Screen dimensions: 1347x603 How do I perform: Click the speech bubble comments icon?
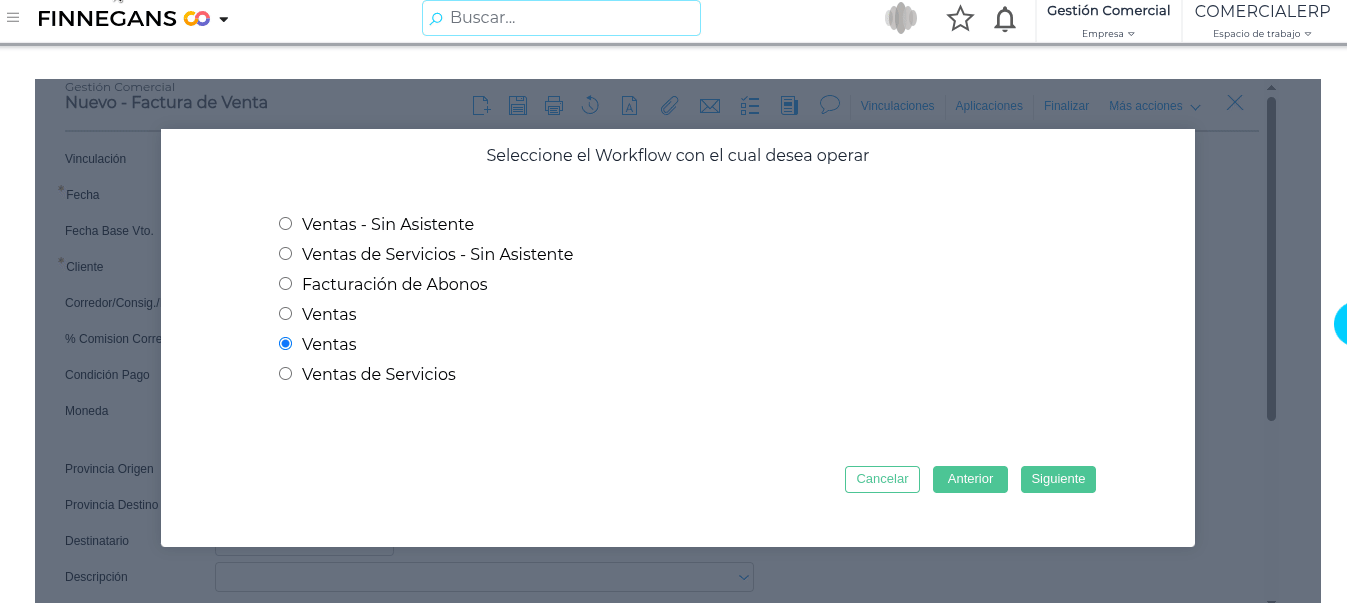829,104
